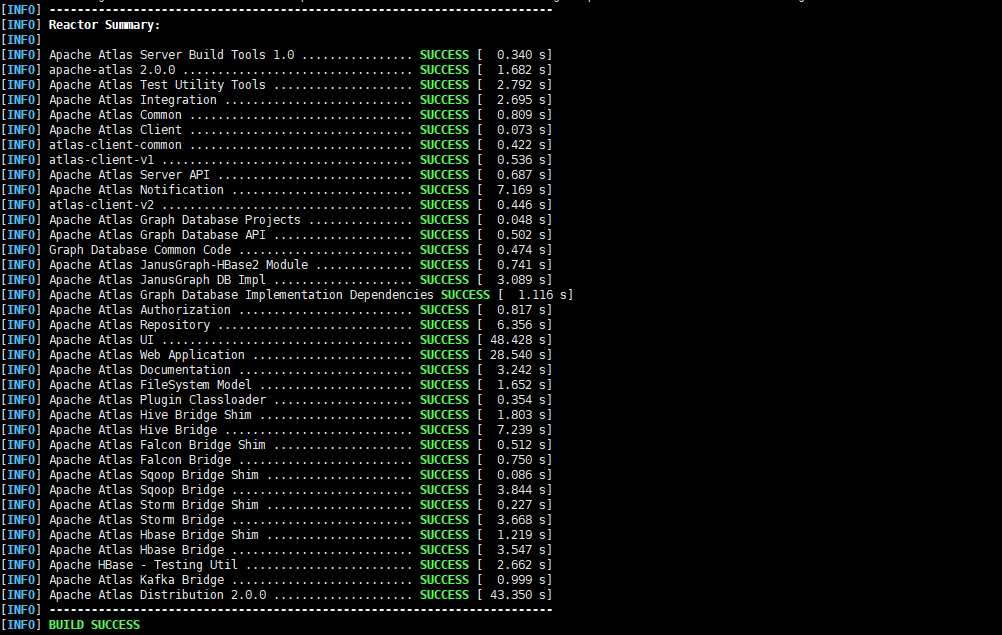Select 'Apache Atlas Server API' text
The height and width of the screenshot is (635, 1002).
129,175
